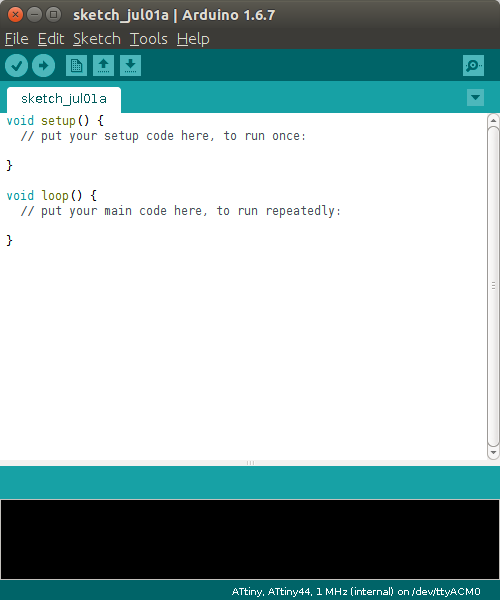Click the editor scrollbar down arrow

pyautogui.click(x=493, y=453)
